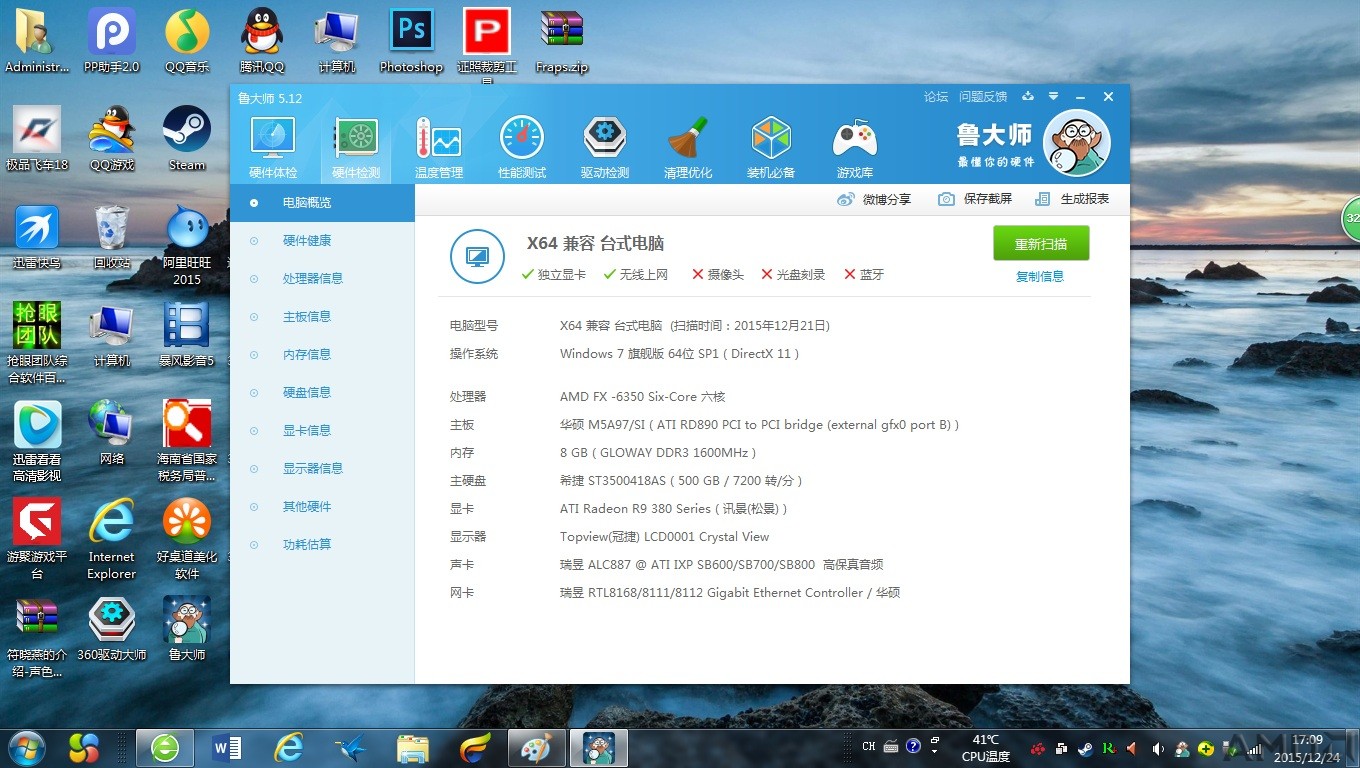The height and width of the screenshot is (768, 1360).
Task: Click the download tray icon in title bar
Action: [x=1028, y=97]
